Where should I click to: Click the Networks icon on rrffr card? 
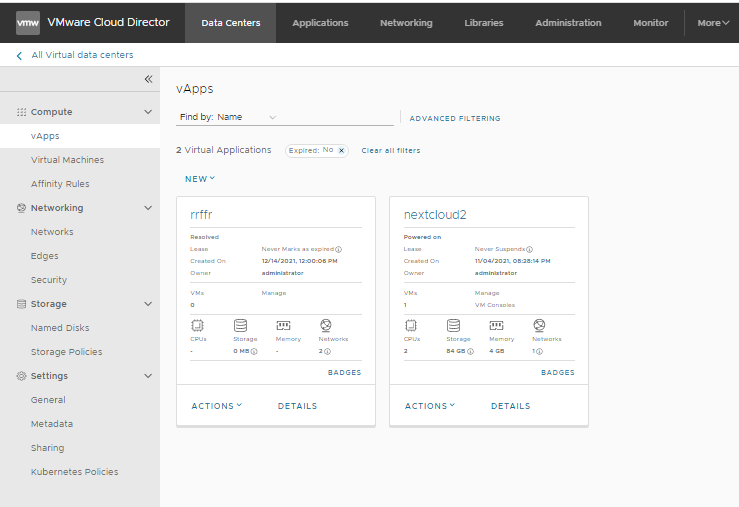[x=326, y=326]
